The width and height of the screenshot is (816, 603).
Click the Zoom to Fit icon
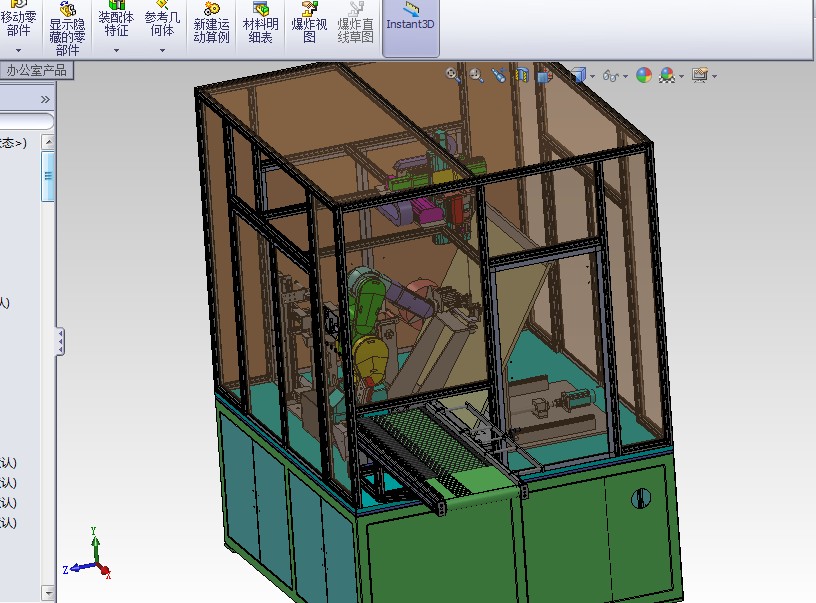[x=453, y=75]
